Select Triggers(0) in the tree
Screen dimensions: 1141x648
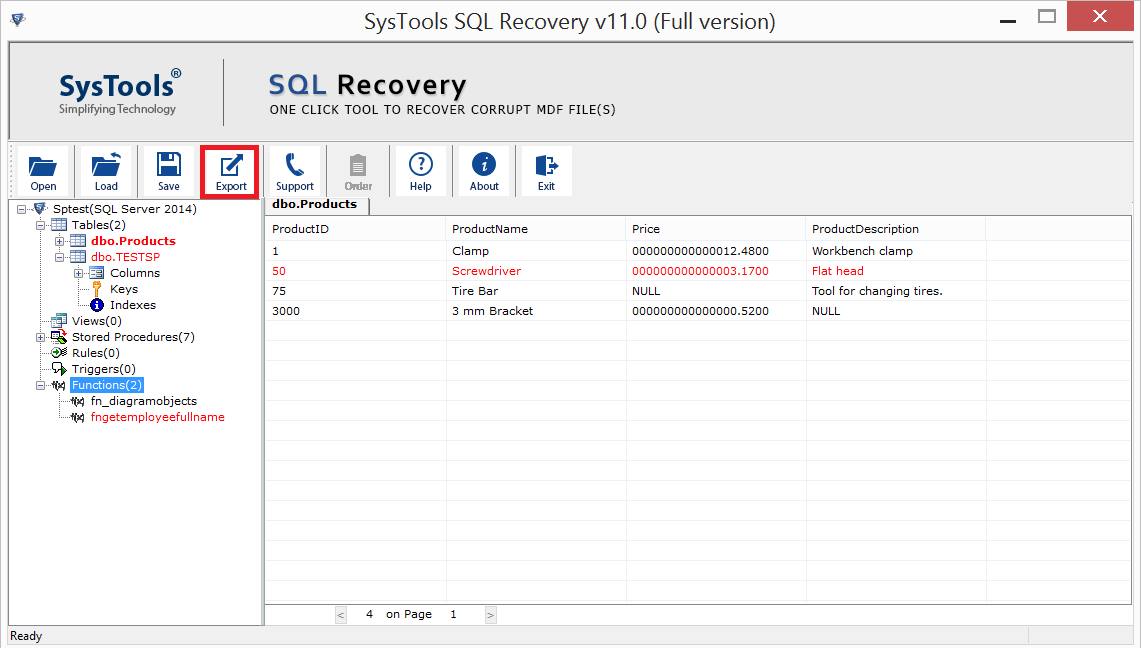tap(103, 369)
